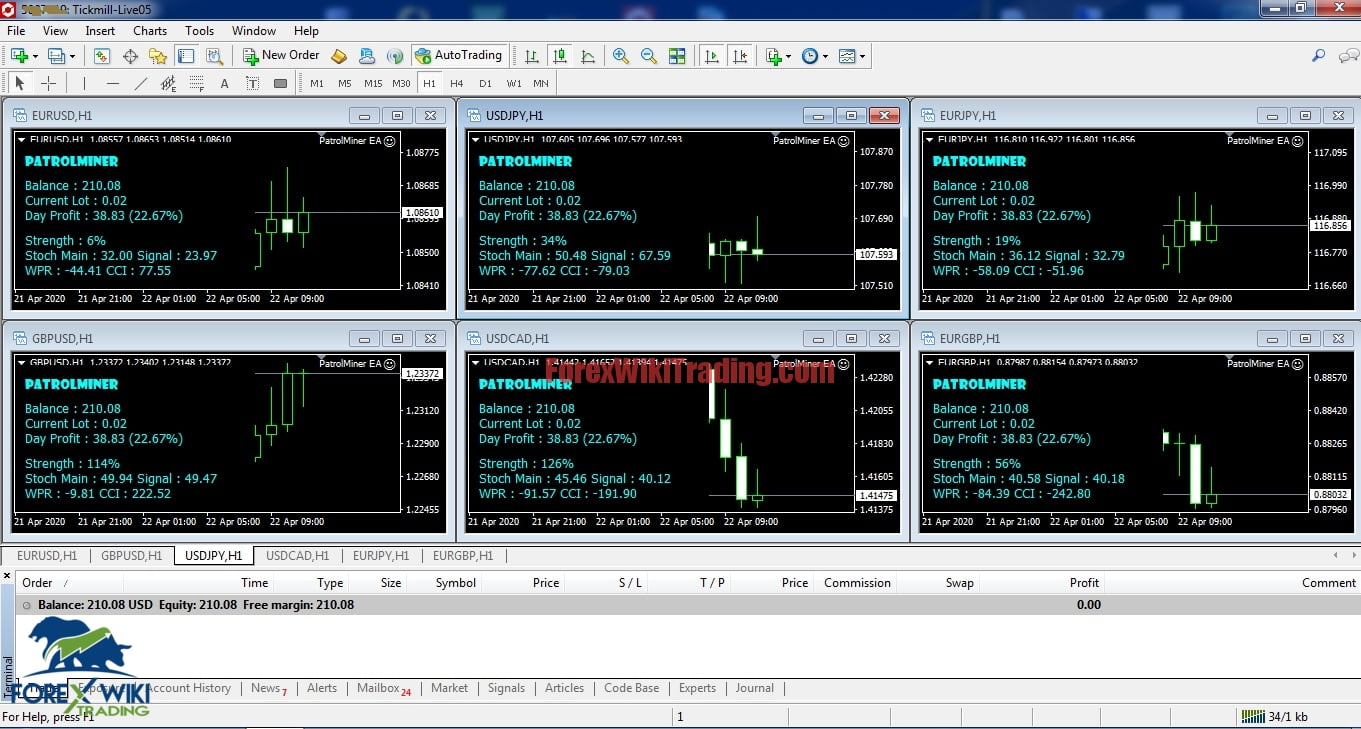The height and width of the screenshot is (729, 1361).
Task: Launch MetaEditor with the yellow book icon
Action: 339,56
